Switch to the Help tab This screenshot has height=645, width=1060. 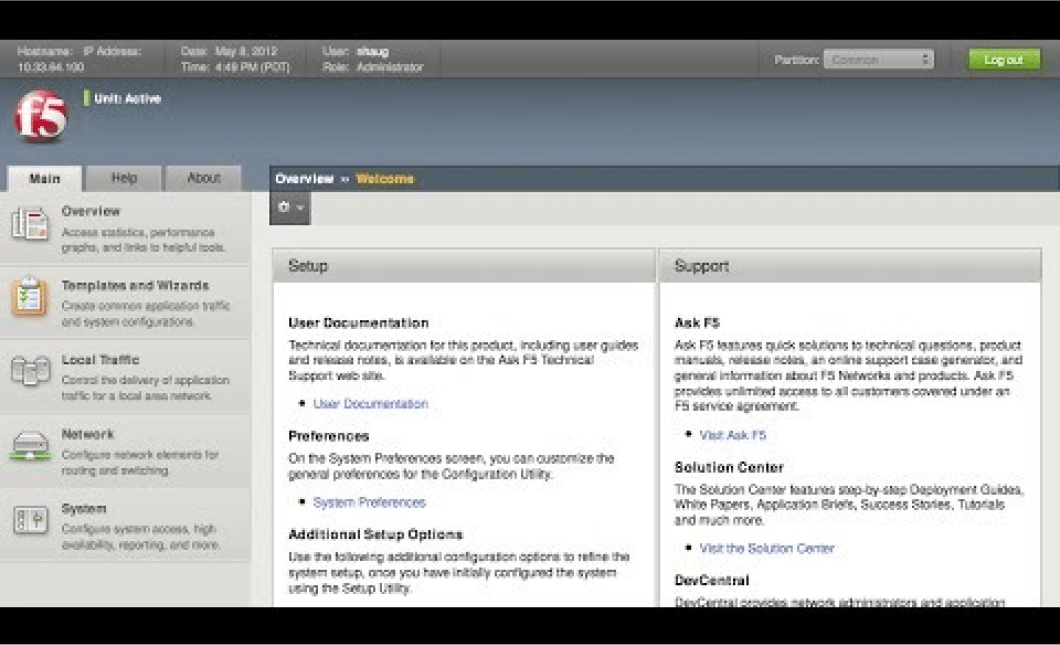[x=124, y=178]
